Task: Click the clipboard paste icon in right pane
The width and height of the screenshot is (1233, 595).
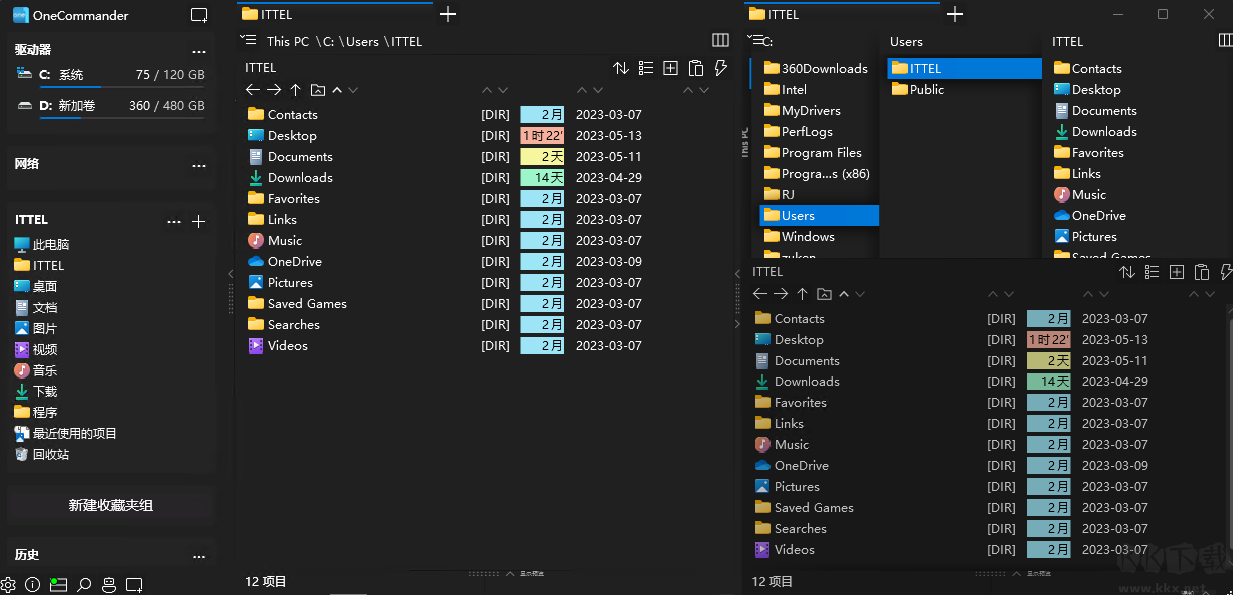Action: click(x=1202, y=272)
